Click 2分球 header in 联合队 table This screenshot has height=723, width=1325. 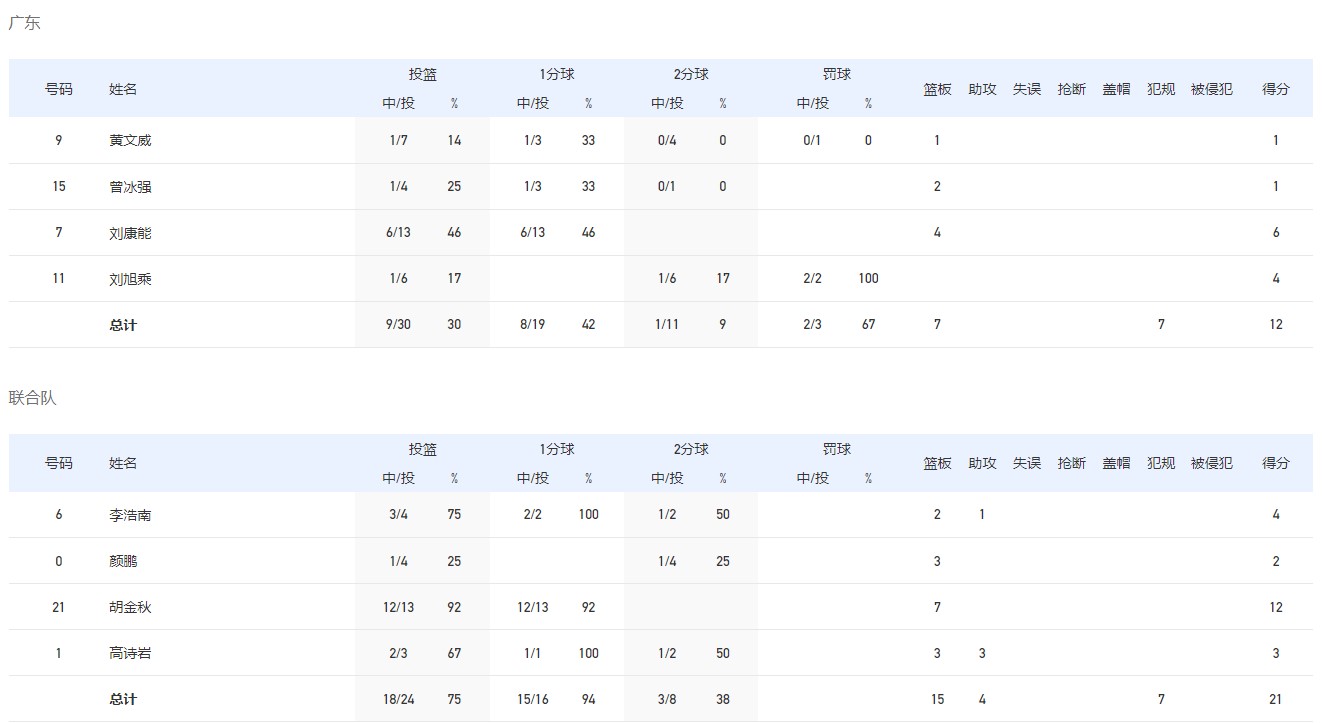pyautogui.click(x=691, y=449)
